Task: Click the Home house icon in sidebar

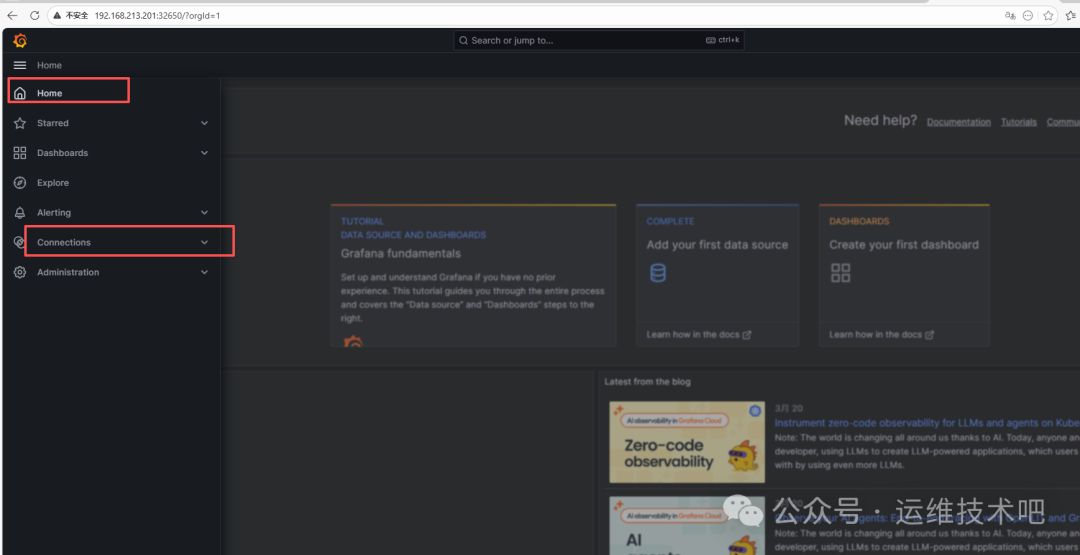Action: (x=20, y=93)
